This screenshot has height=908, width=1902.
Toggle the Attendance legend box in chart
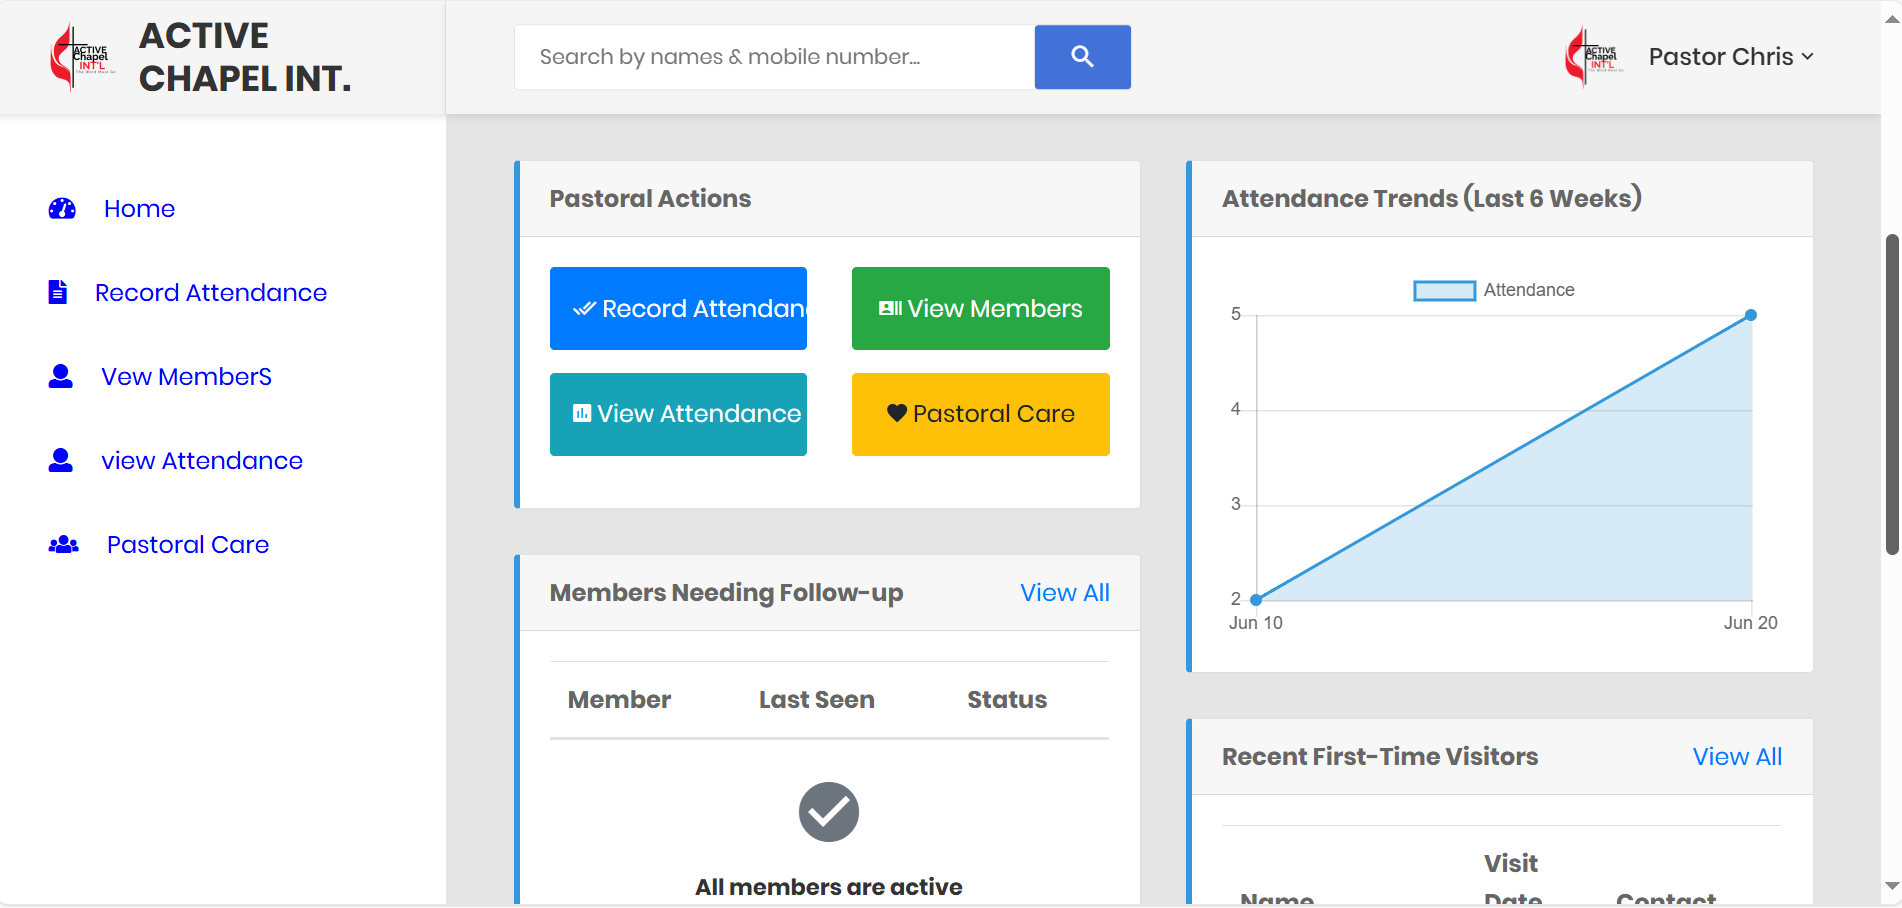coord(1444,291)
